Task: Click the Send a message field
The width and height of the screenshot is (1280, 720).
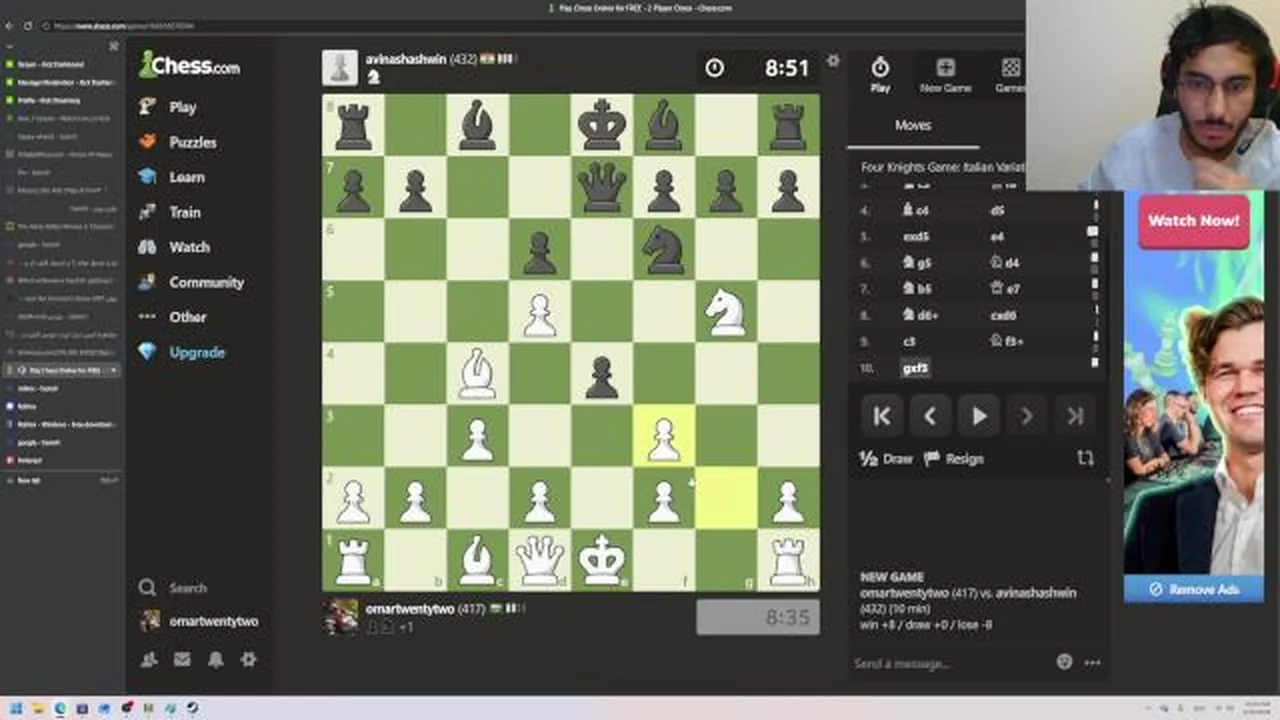Action: click(x=950, y=663)
